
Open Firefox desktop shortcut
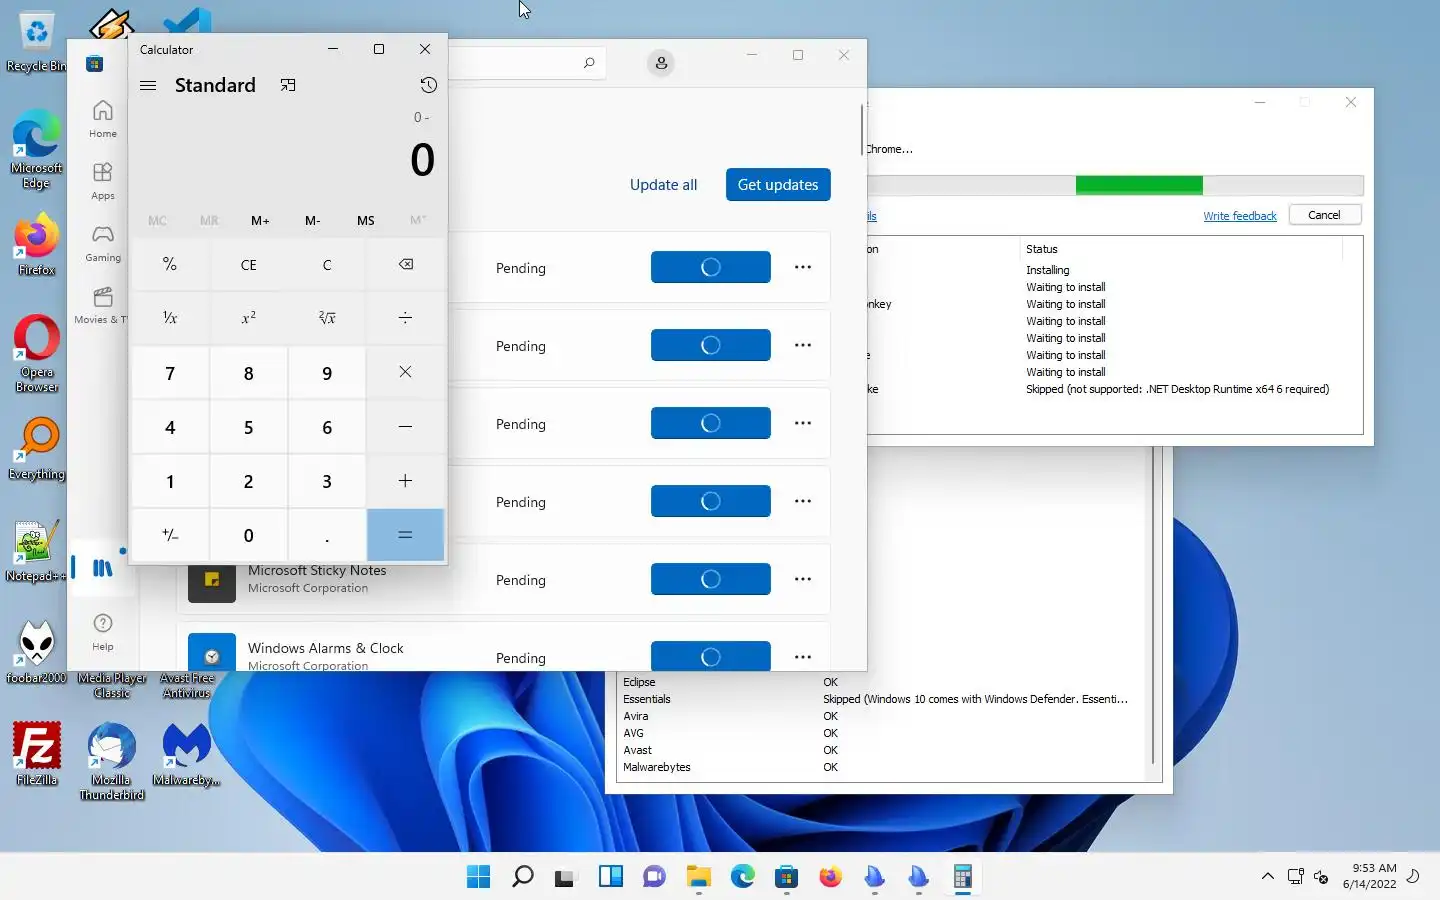[37, 244]
